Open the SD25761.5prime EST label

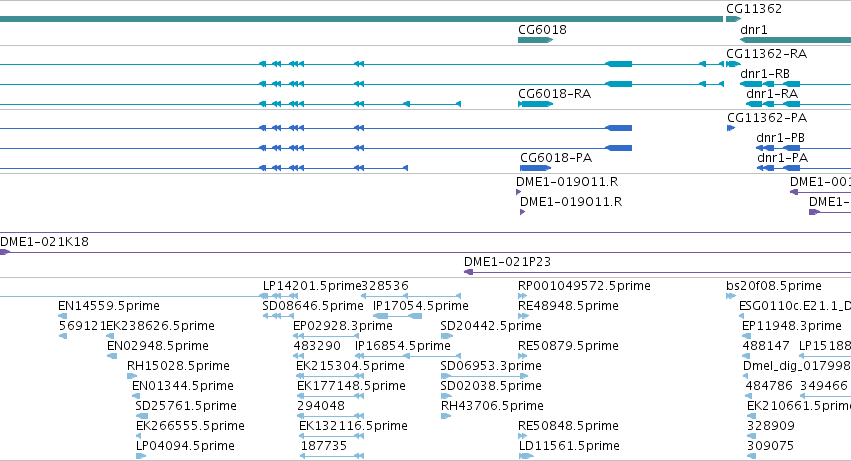coord(186,407)
